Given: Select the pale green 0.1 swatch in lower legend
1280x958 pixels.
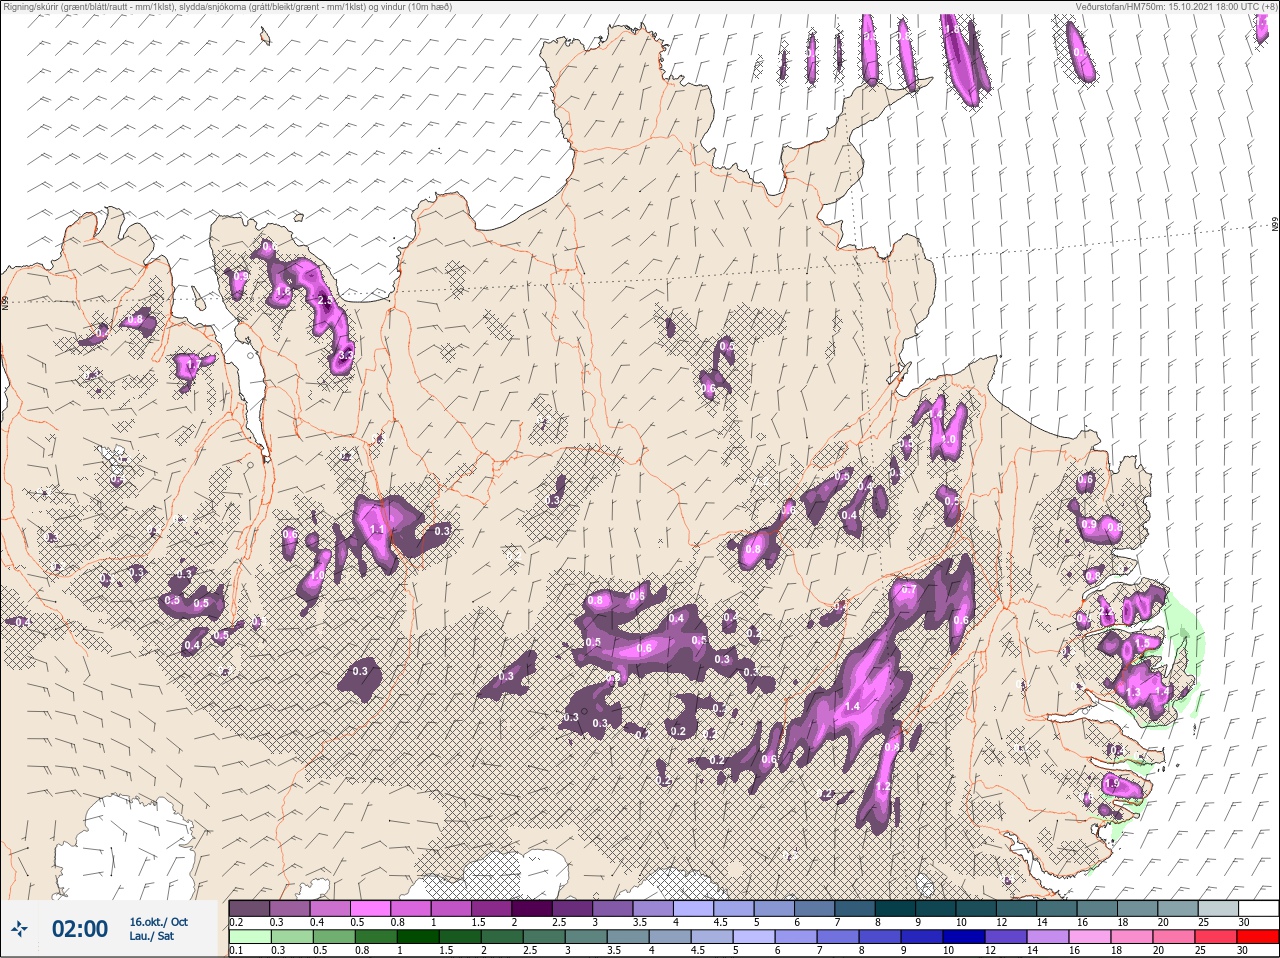Looking at the screenshot, I should (250, 937).
